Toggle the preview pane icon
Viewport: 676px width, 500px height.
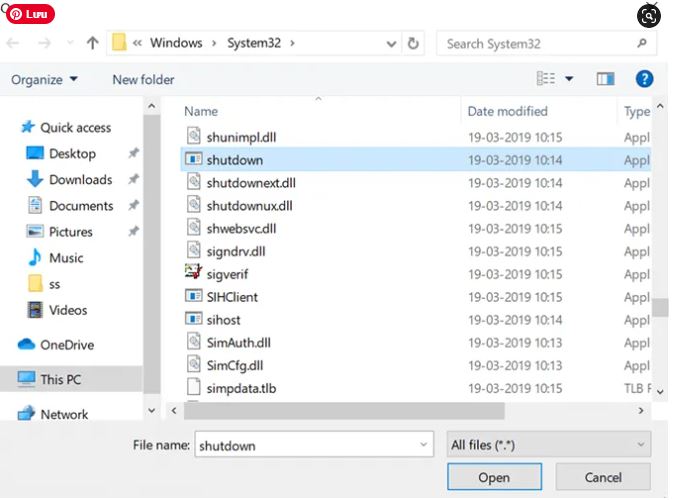click(x=605, y=79)
